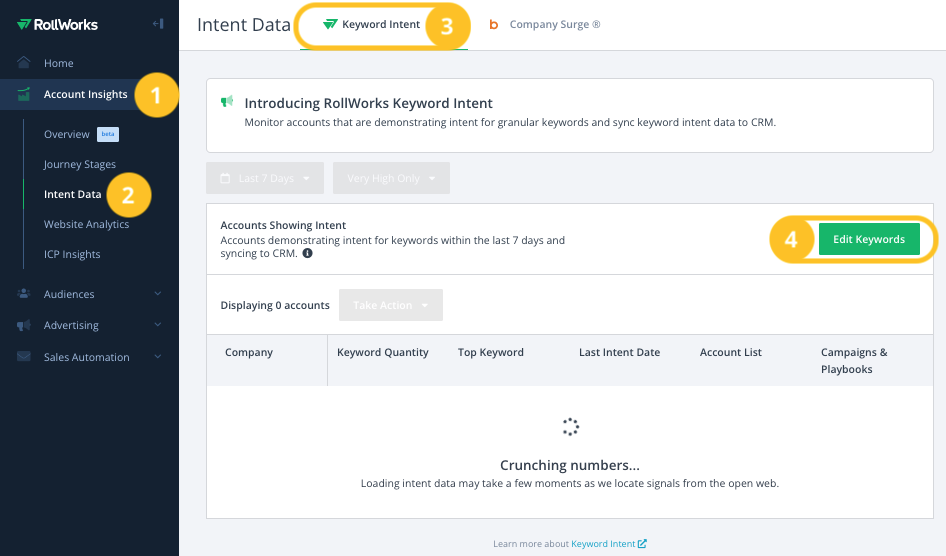This screenshot has width=946, height=556.
Task: Open ICP Insights
Action: pos(72,254)
